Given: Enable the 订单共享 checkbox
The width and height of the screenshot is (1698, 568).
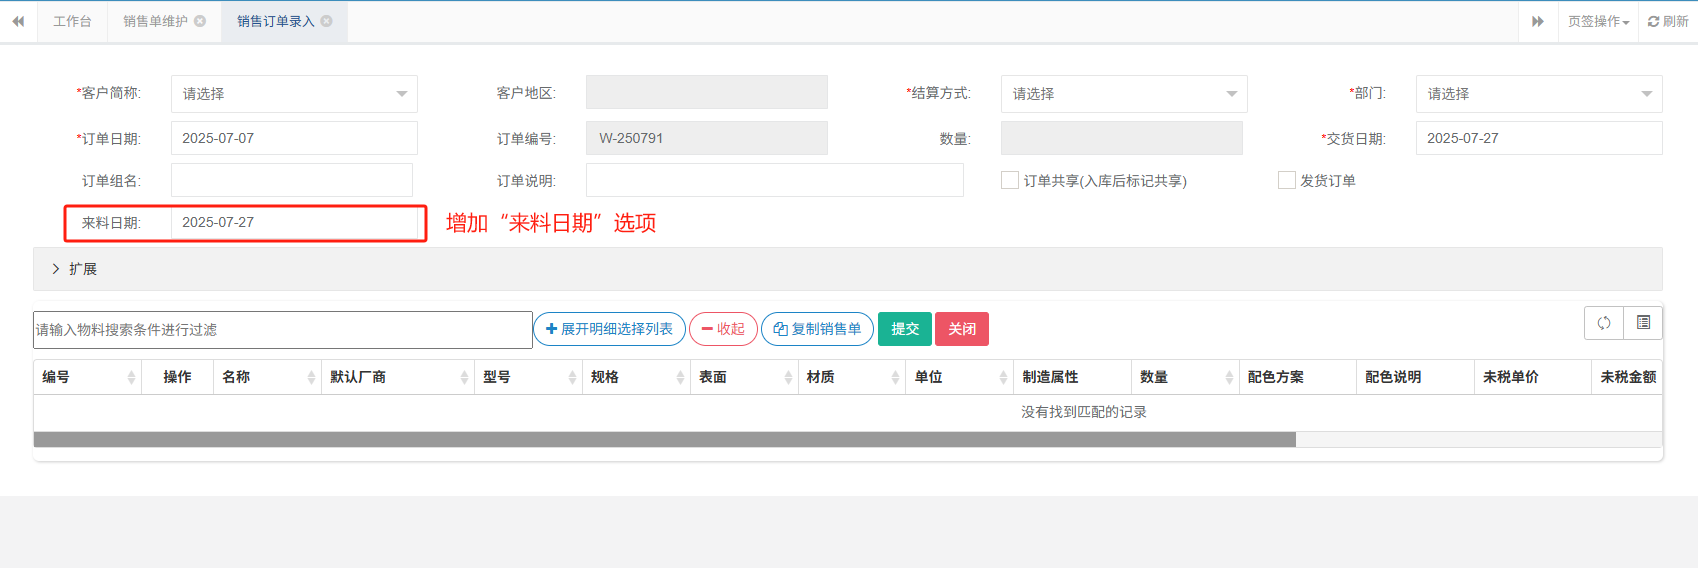Looking at the screenshot, I should click(1010, 180).
